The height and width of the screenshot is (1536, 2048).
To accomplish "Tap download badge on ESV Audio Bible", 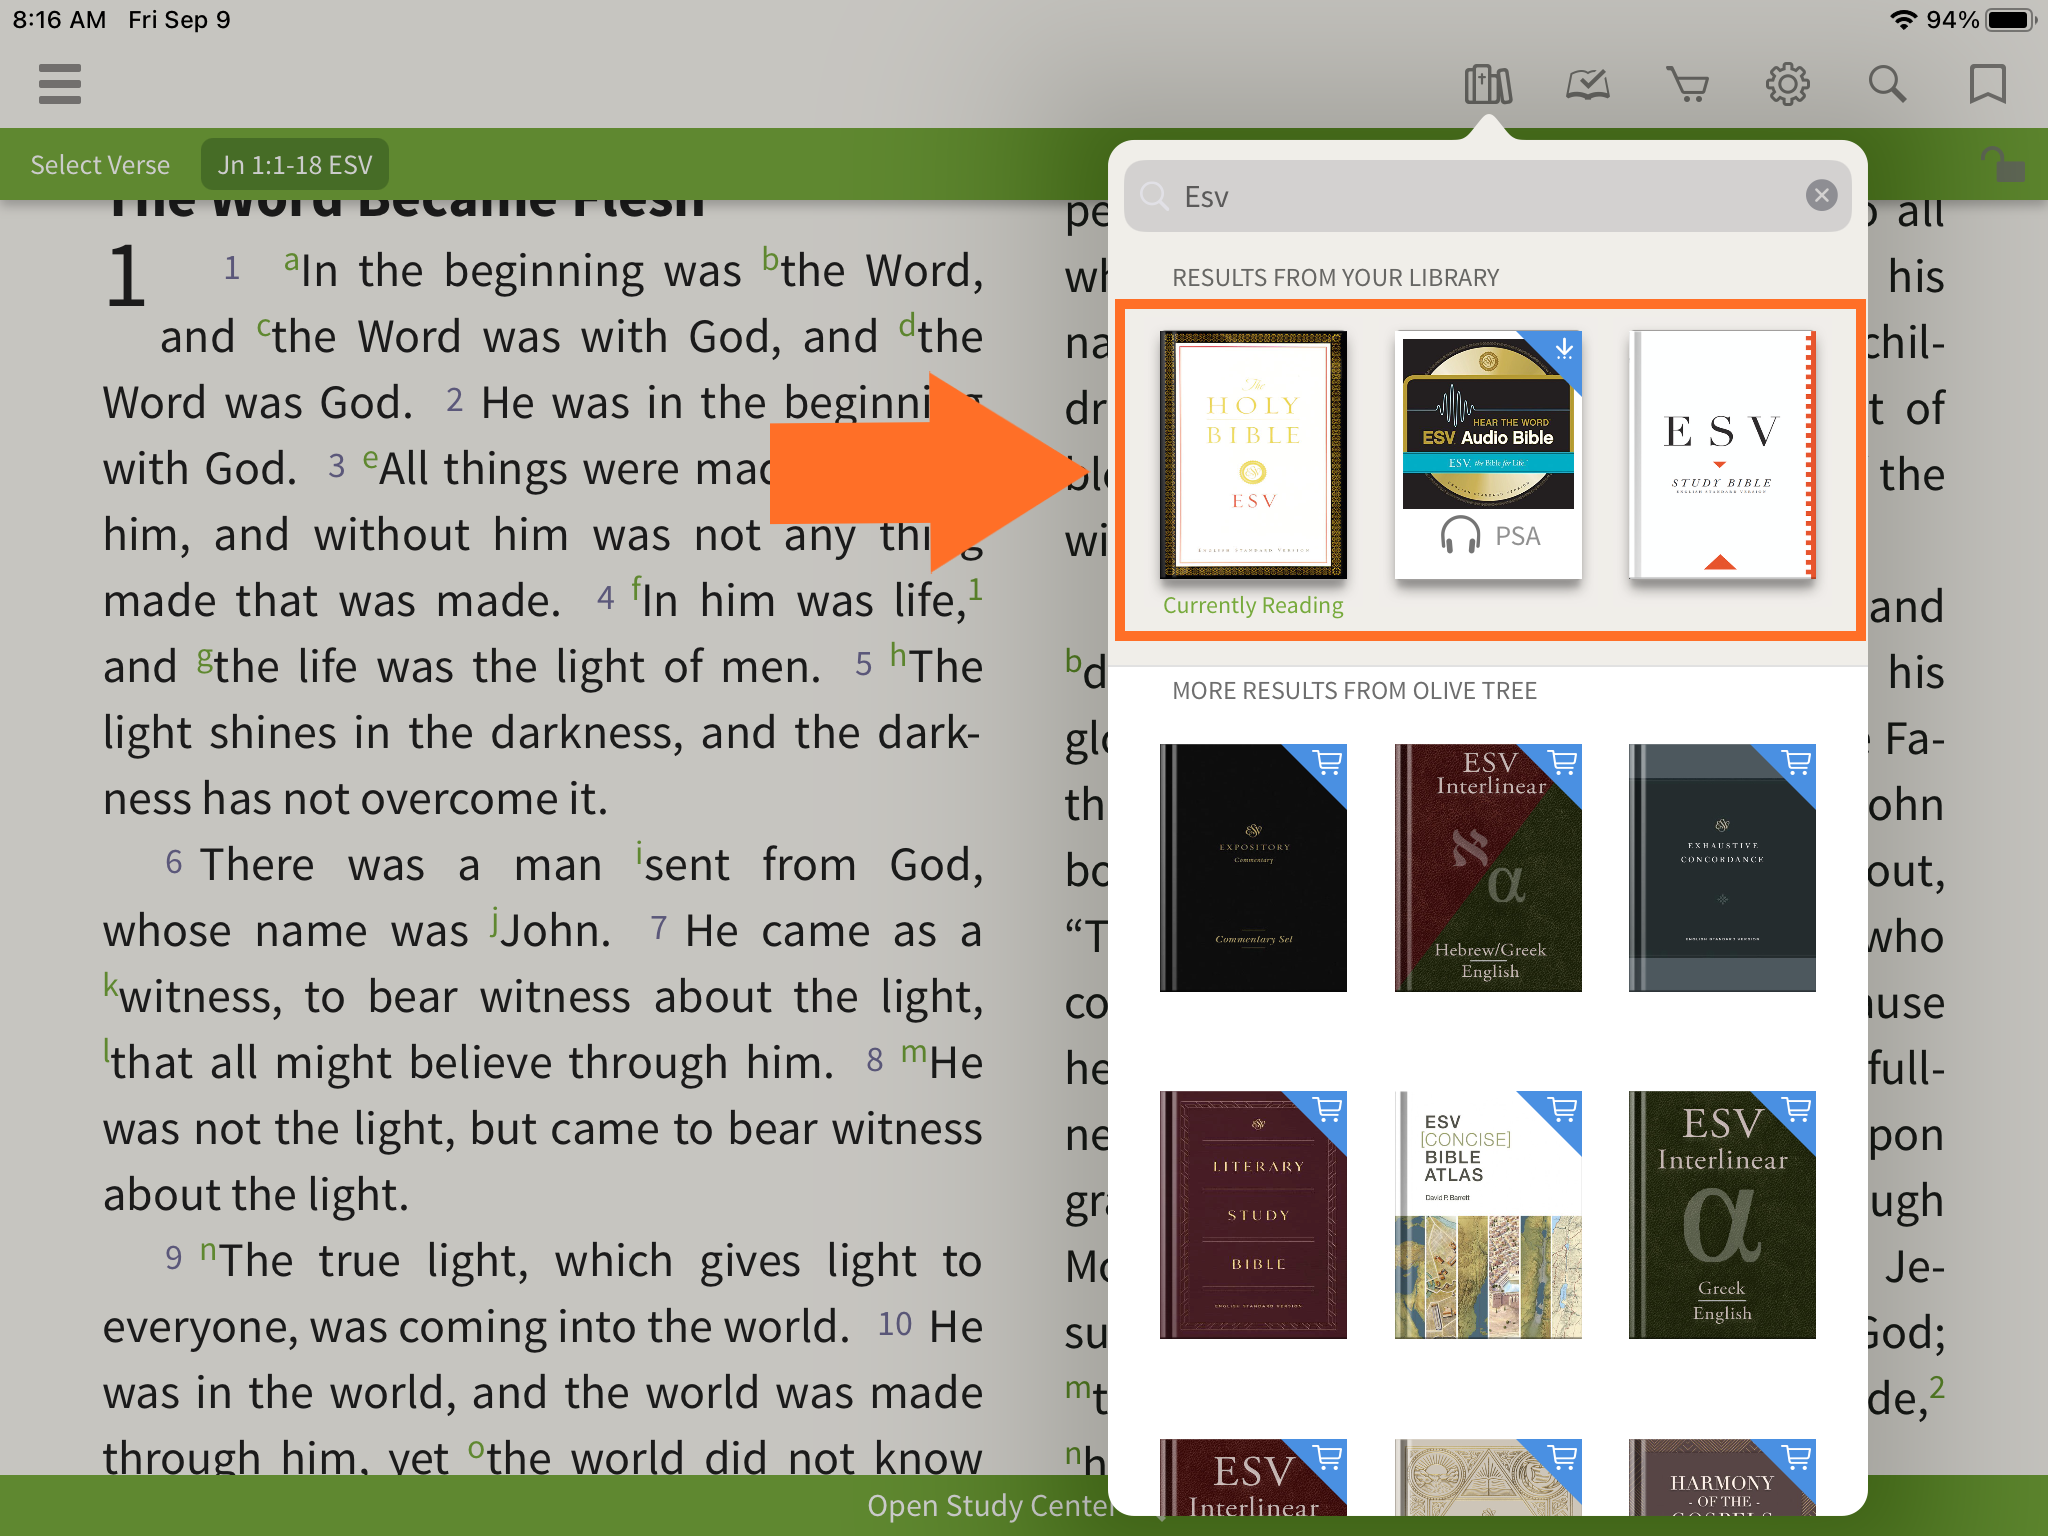I will [1564, 349].
